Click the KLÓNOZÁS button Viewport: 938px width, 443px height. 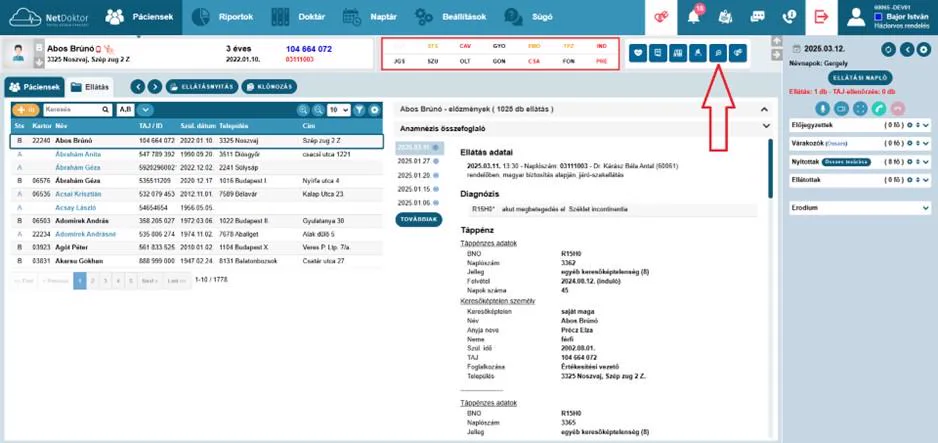tap(269, 87)
